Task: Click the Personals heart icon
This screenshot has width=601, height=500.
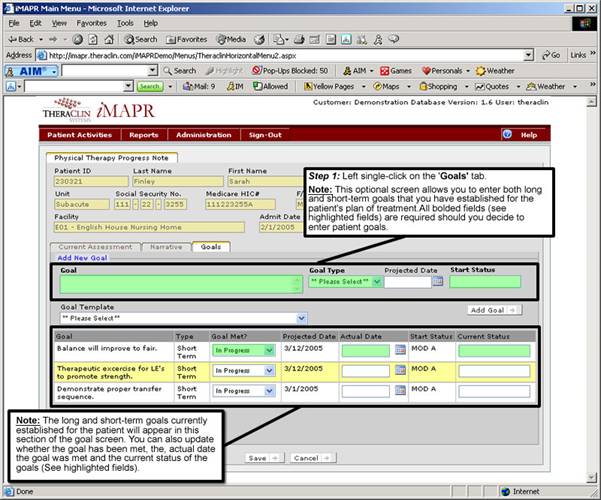Action: 442,71
